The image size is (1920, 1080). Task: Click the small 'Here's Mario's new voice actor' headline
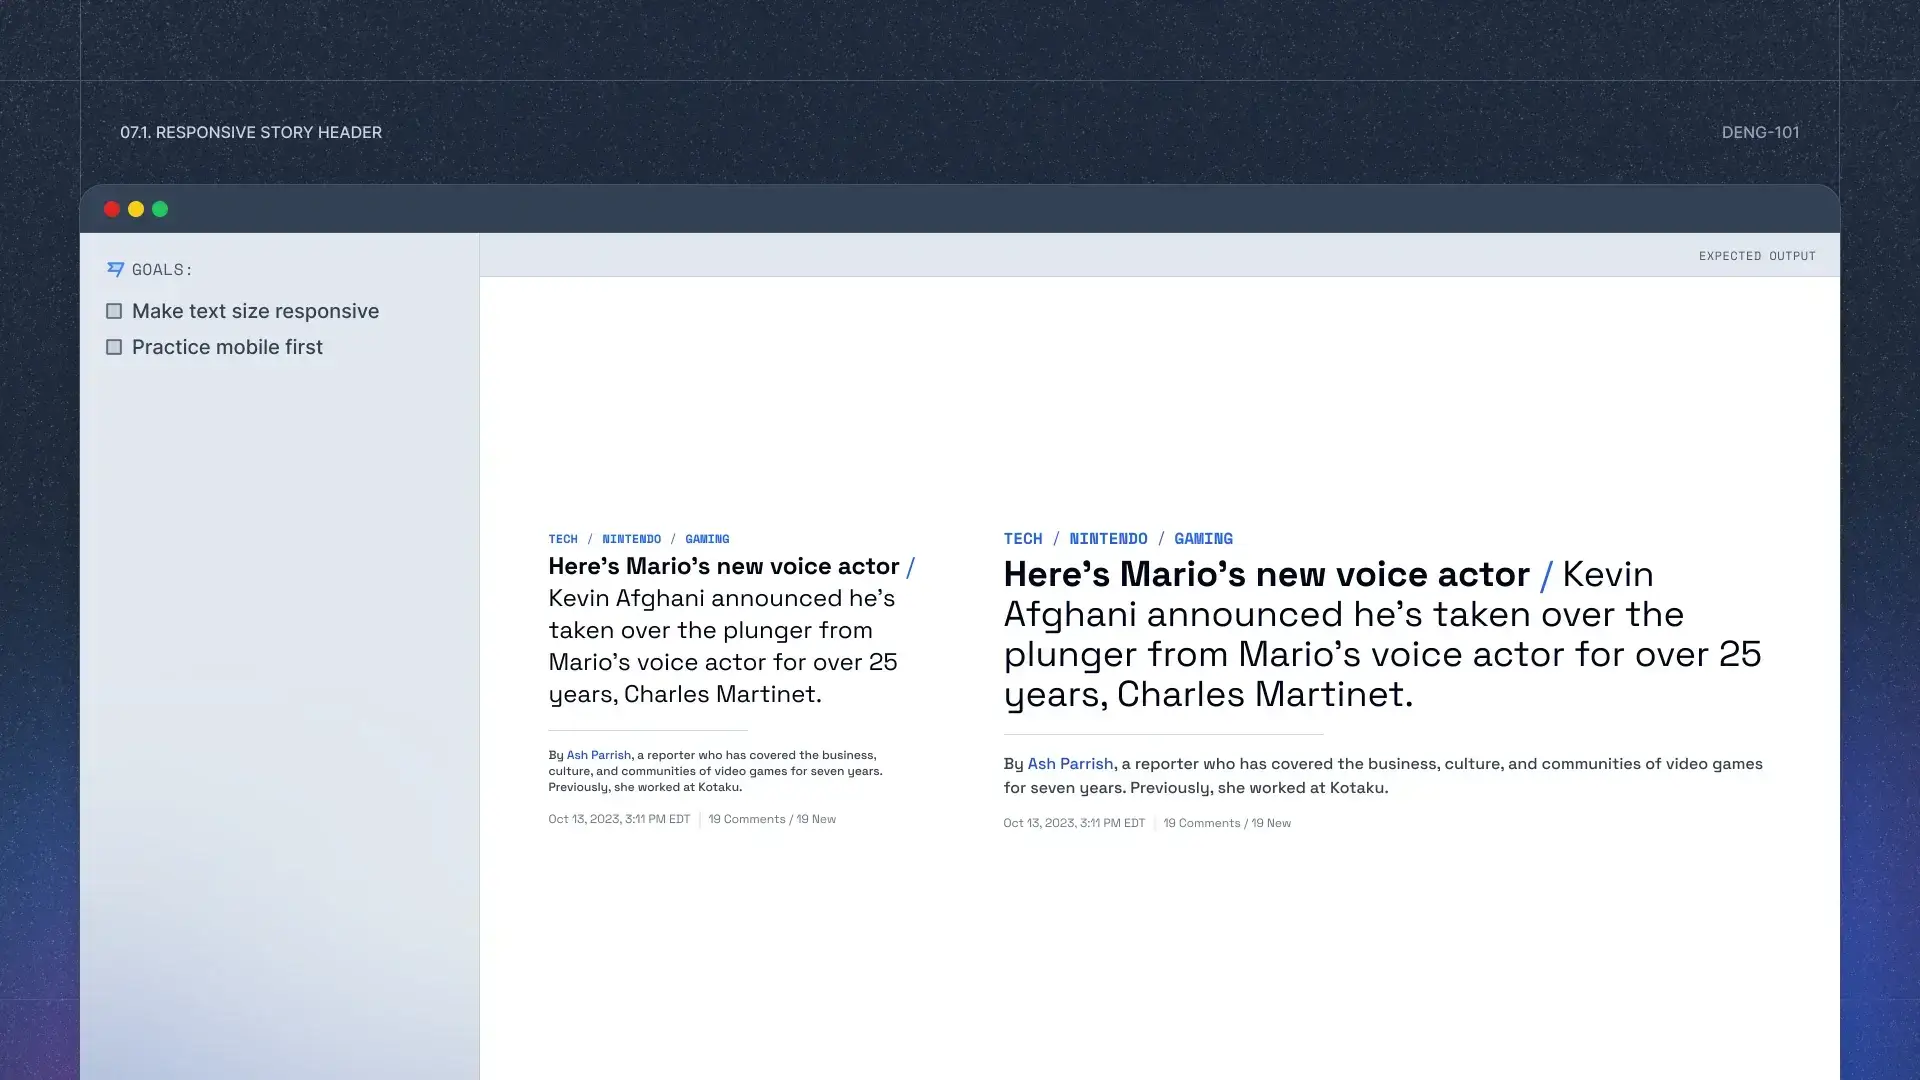(723, 567)
